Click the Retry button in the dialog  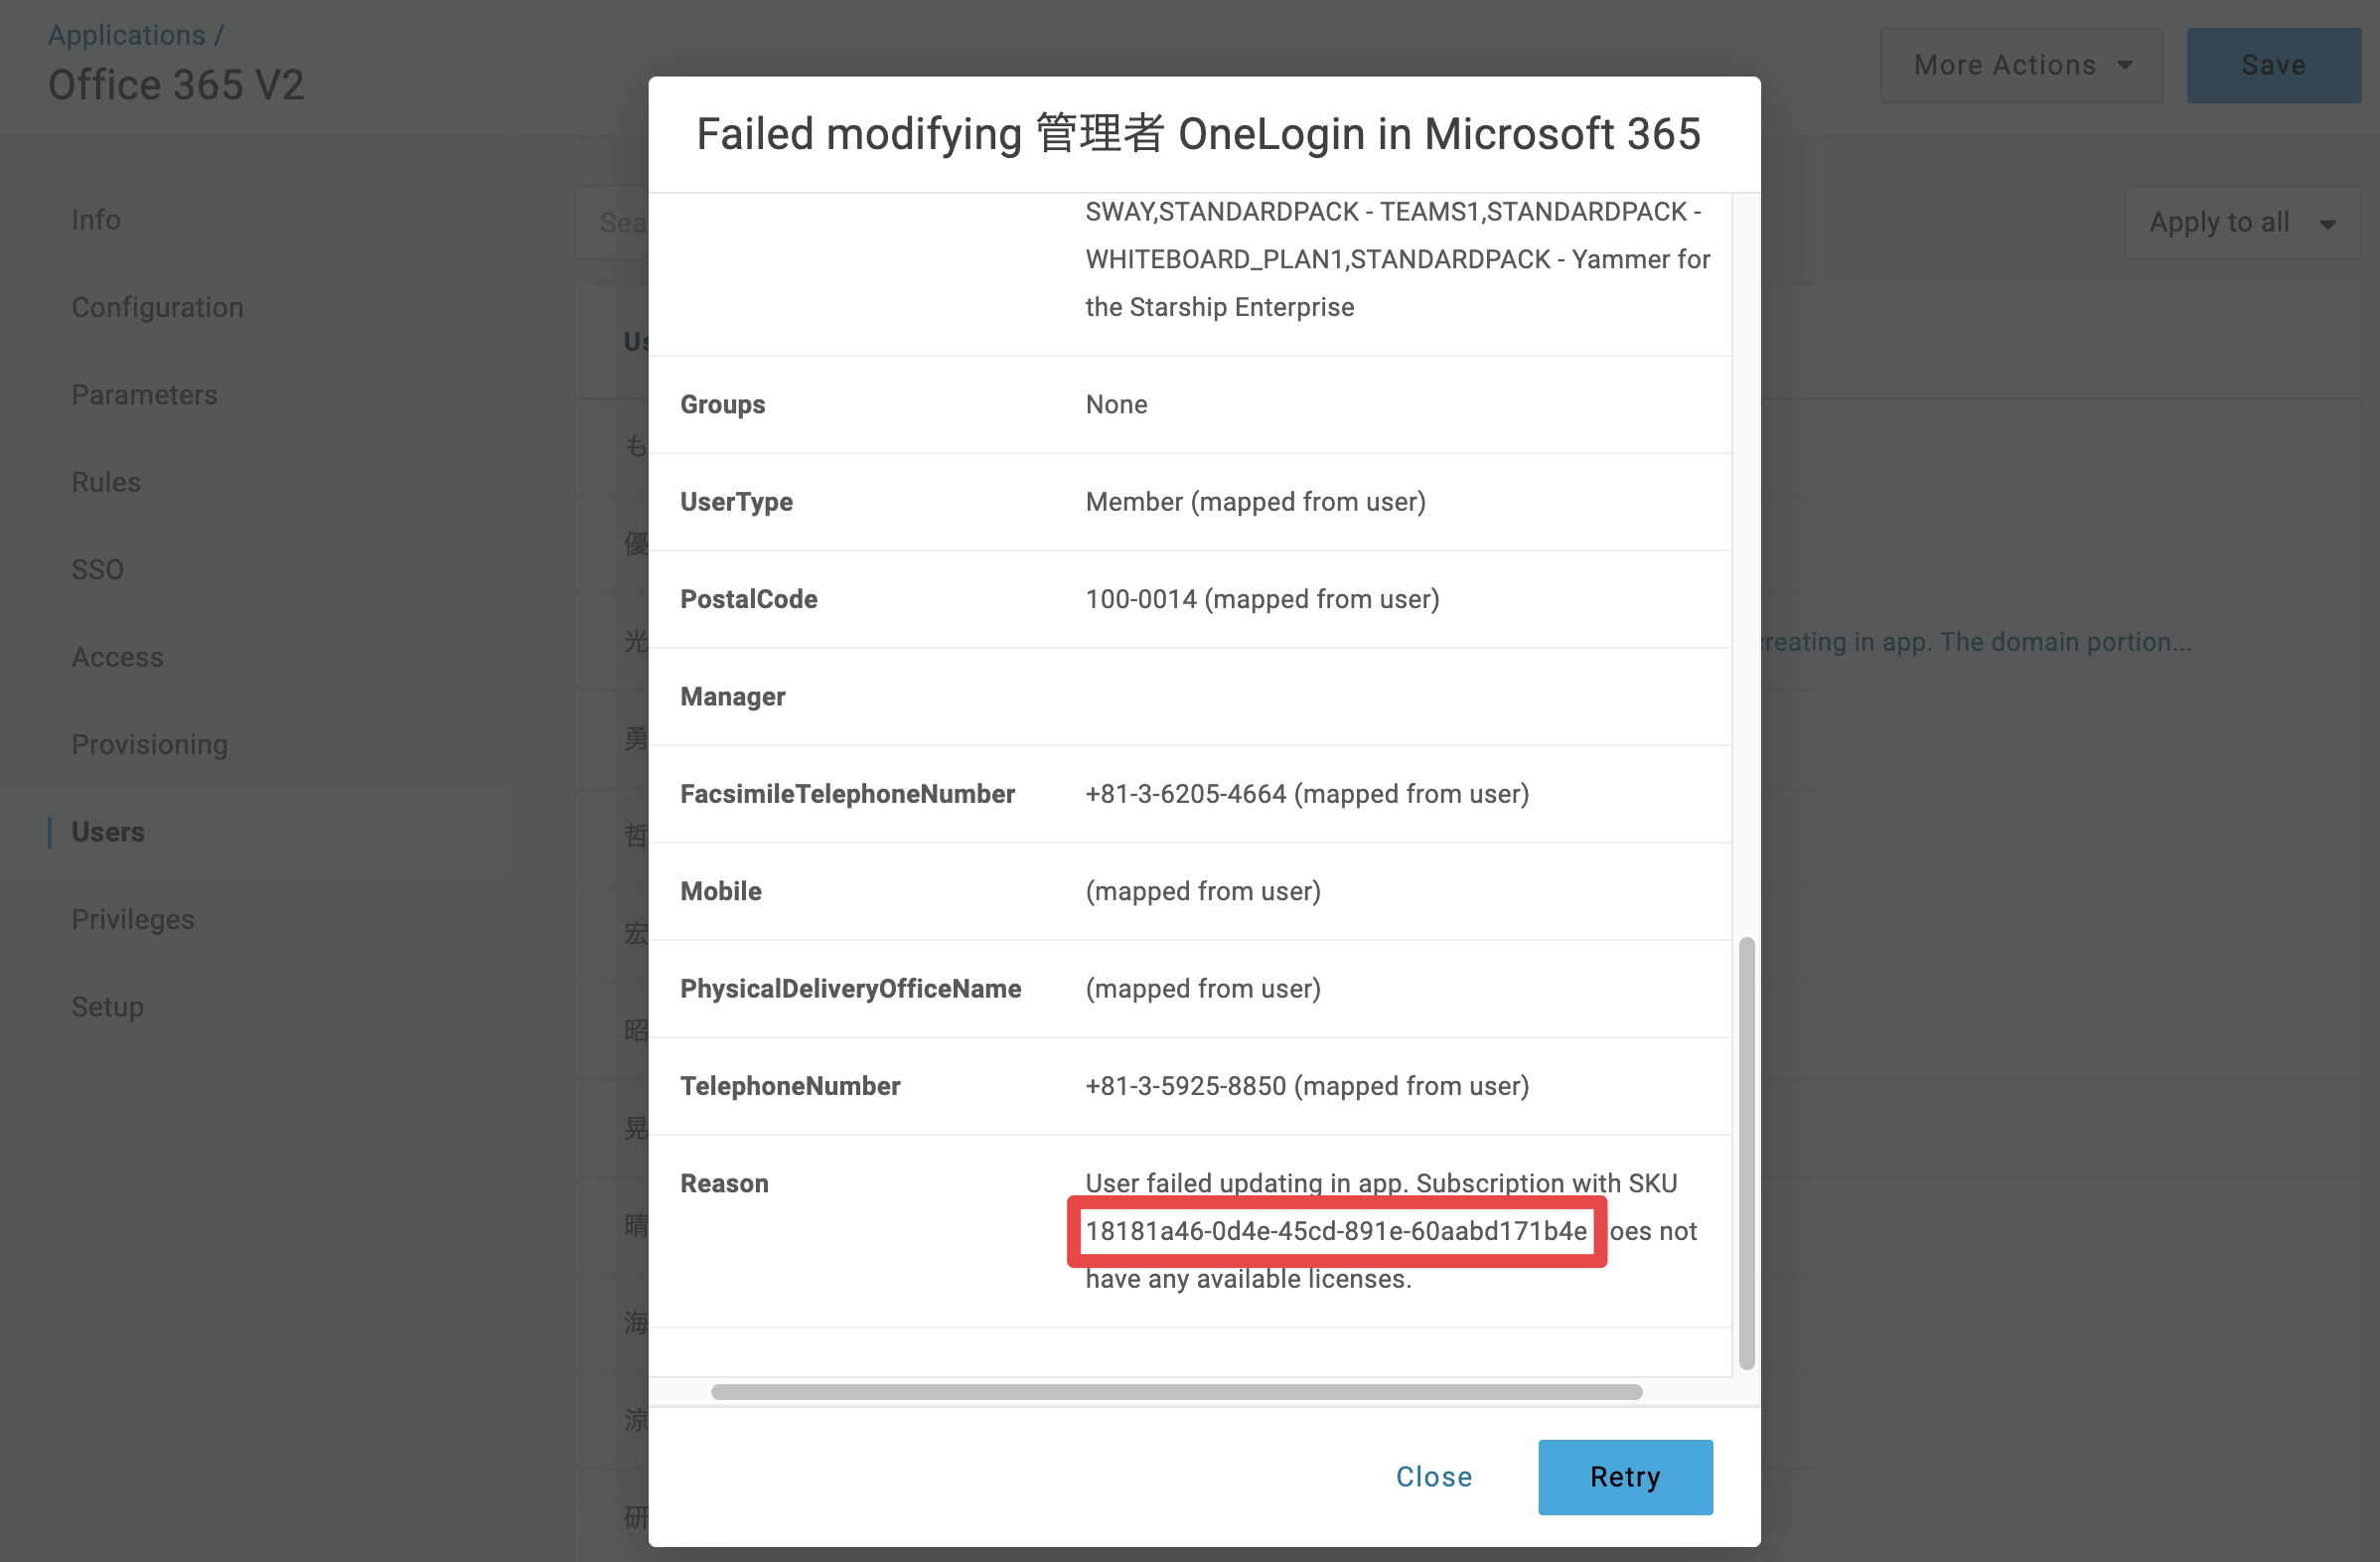[1625, 1476]
